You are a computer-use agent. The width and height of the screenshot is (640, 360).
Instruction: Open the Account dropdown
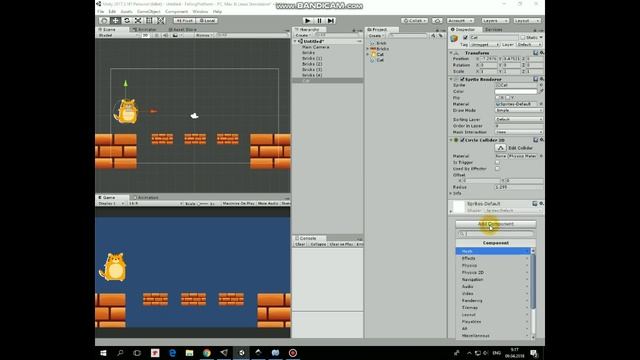pyautogui.click(x=460, y=20)
